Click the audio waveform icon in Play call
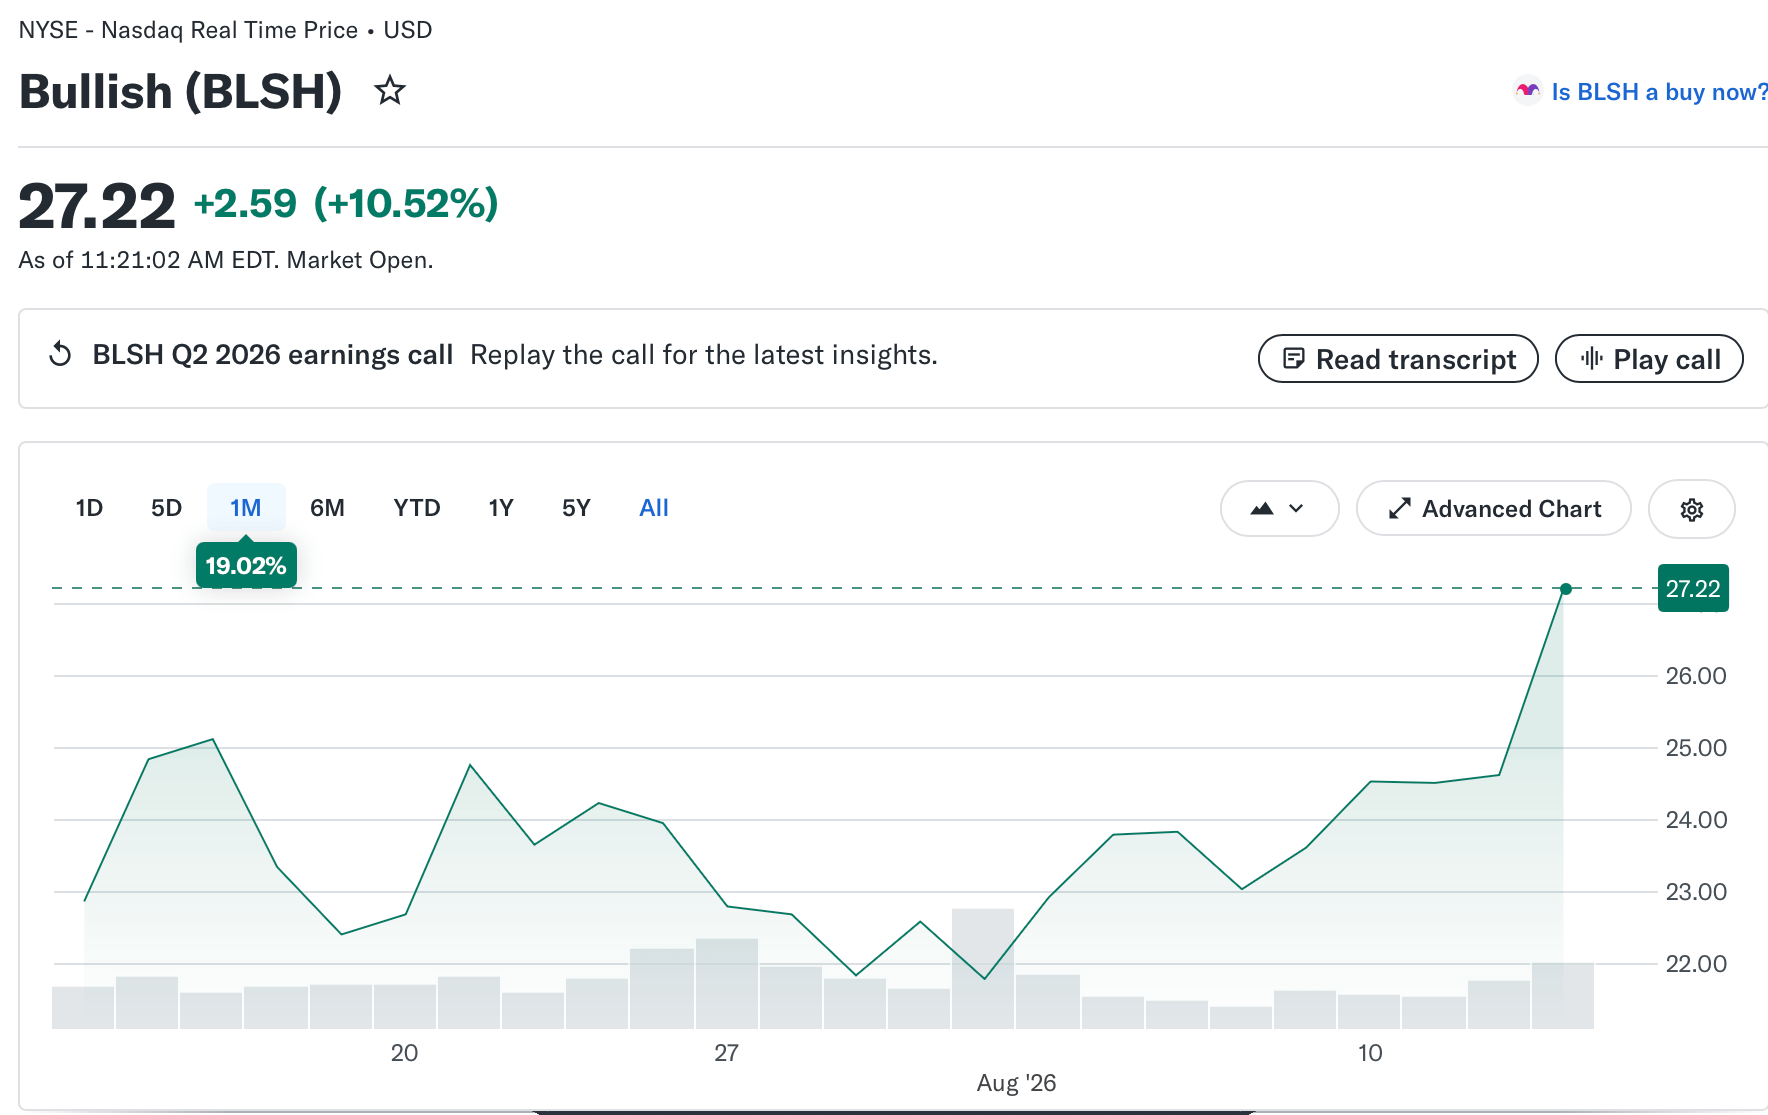 coord(1591,358)
